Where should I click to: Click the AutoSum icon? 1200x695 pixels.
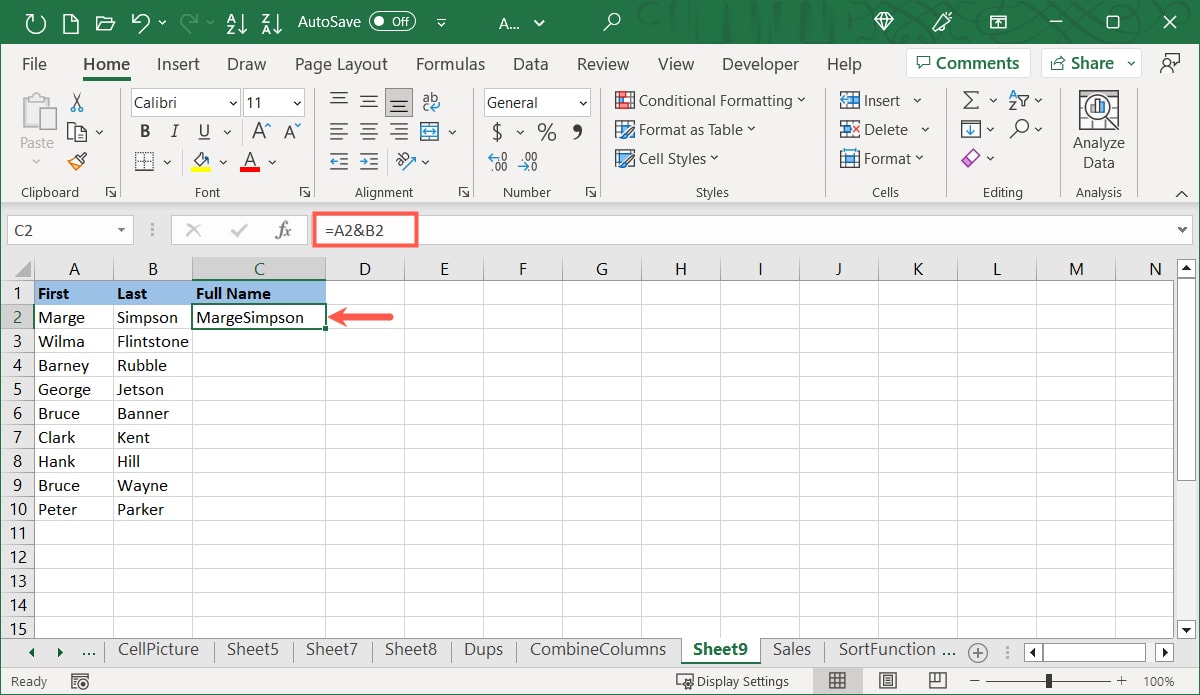(969, 99)
